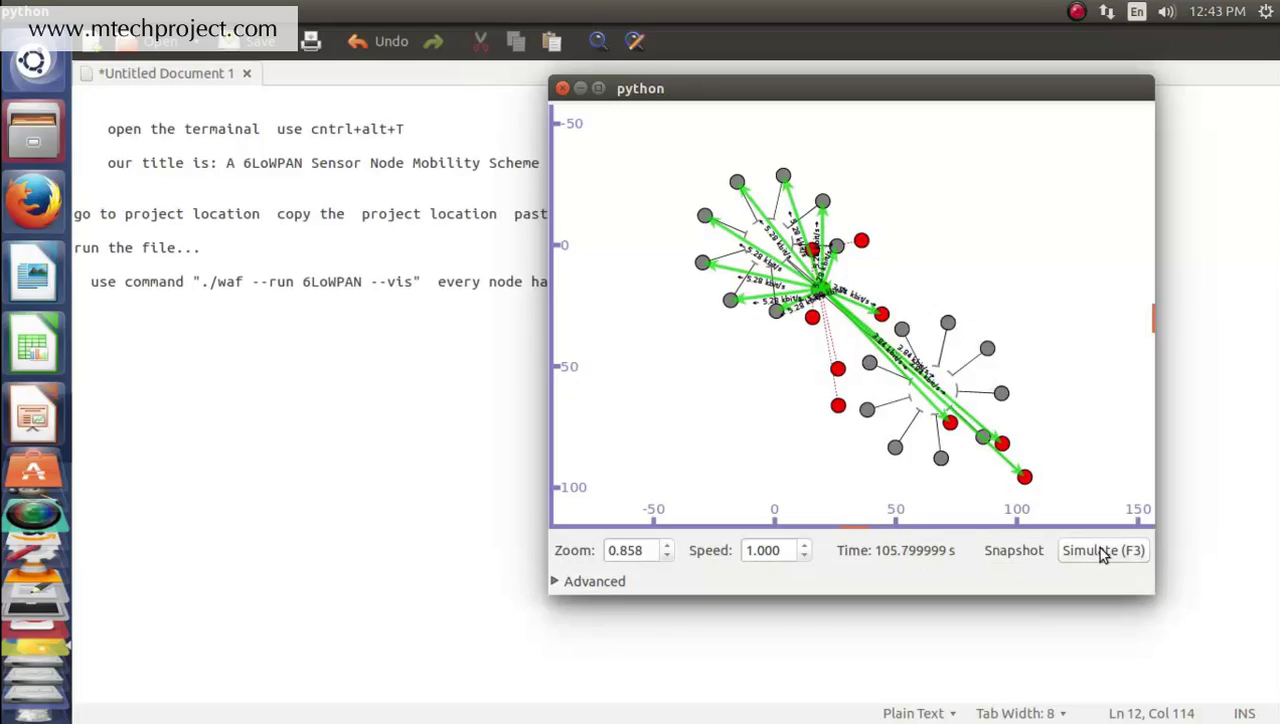This screenshot has height=724, width=1280.
Task: Open the Tab Width dropdown
Action: pyautogui.click(x=1021, y=713)
